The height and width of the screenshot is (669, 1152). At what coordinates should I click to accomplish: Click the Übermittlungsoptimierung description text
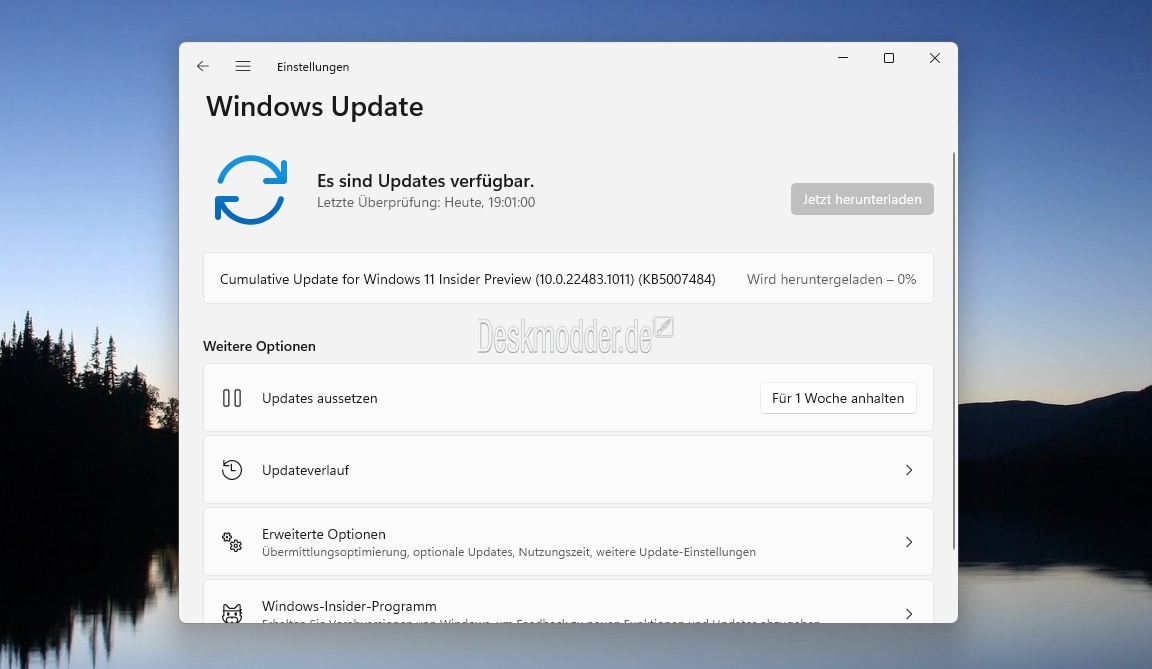[508, 552]
